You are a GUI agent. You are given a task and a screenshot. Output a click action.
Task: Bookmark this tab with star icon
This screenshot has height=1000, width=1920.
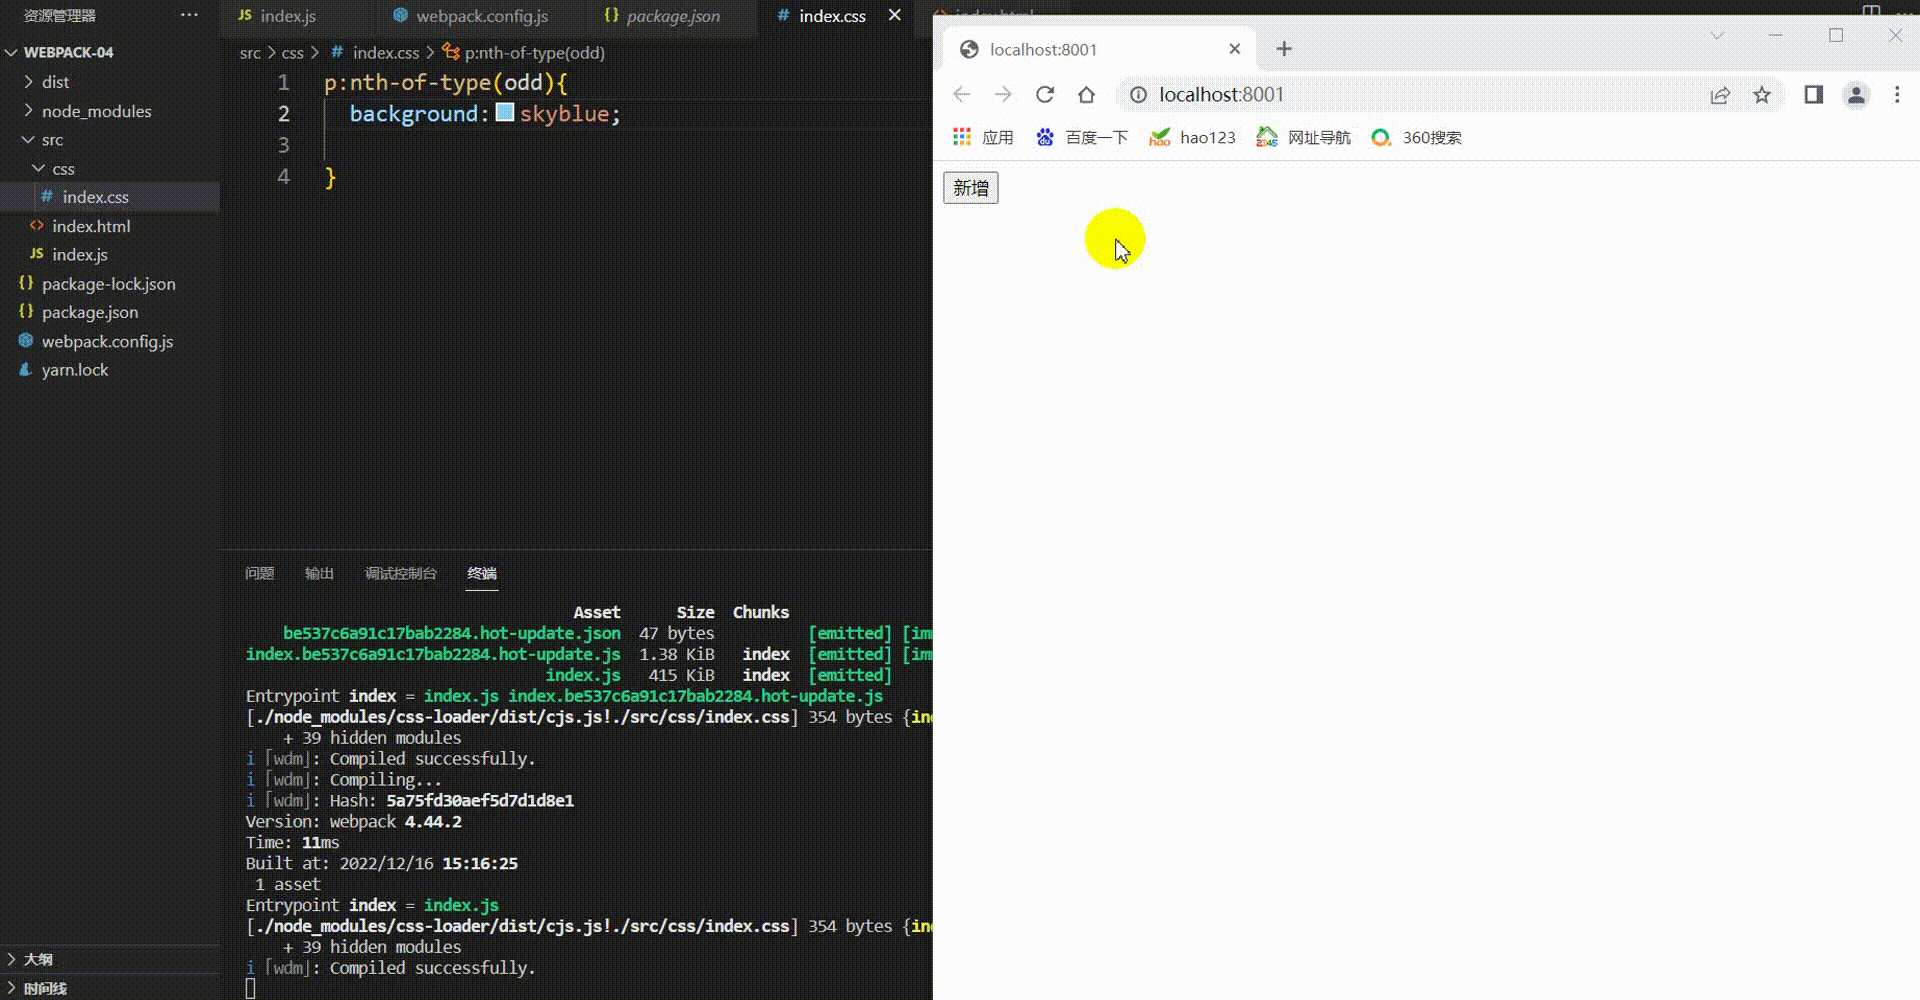click(x=1762, y=95)
